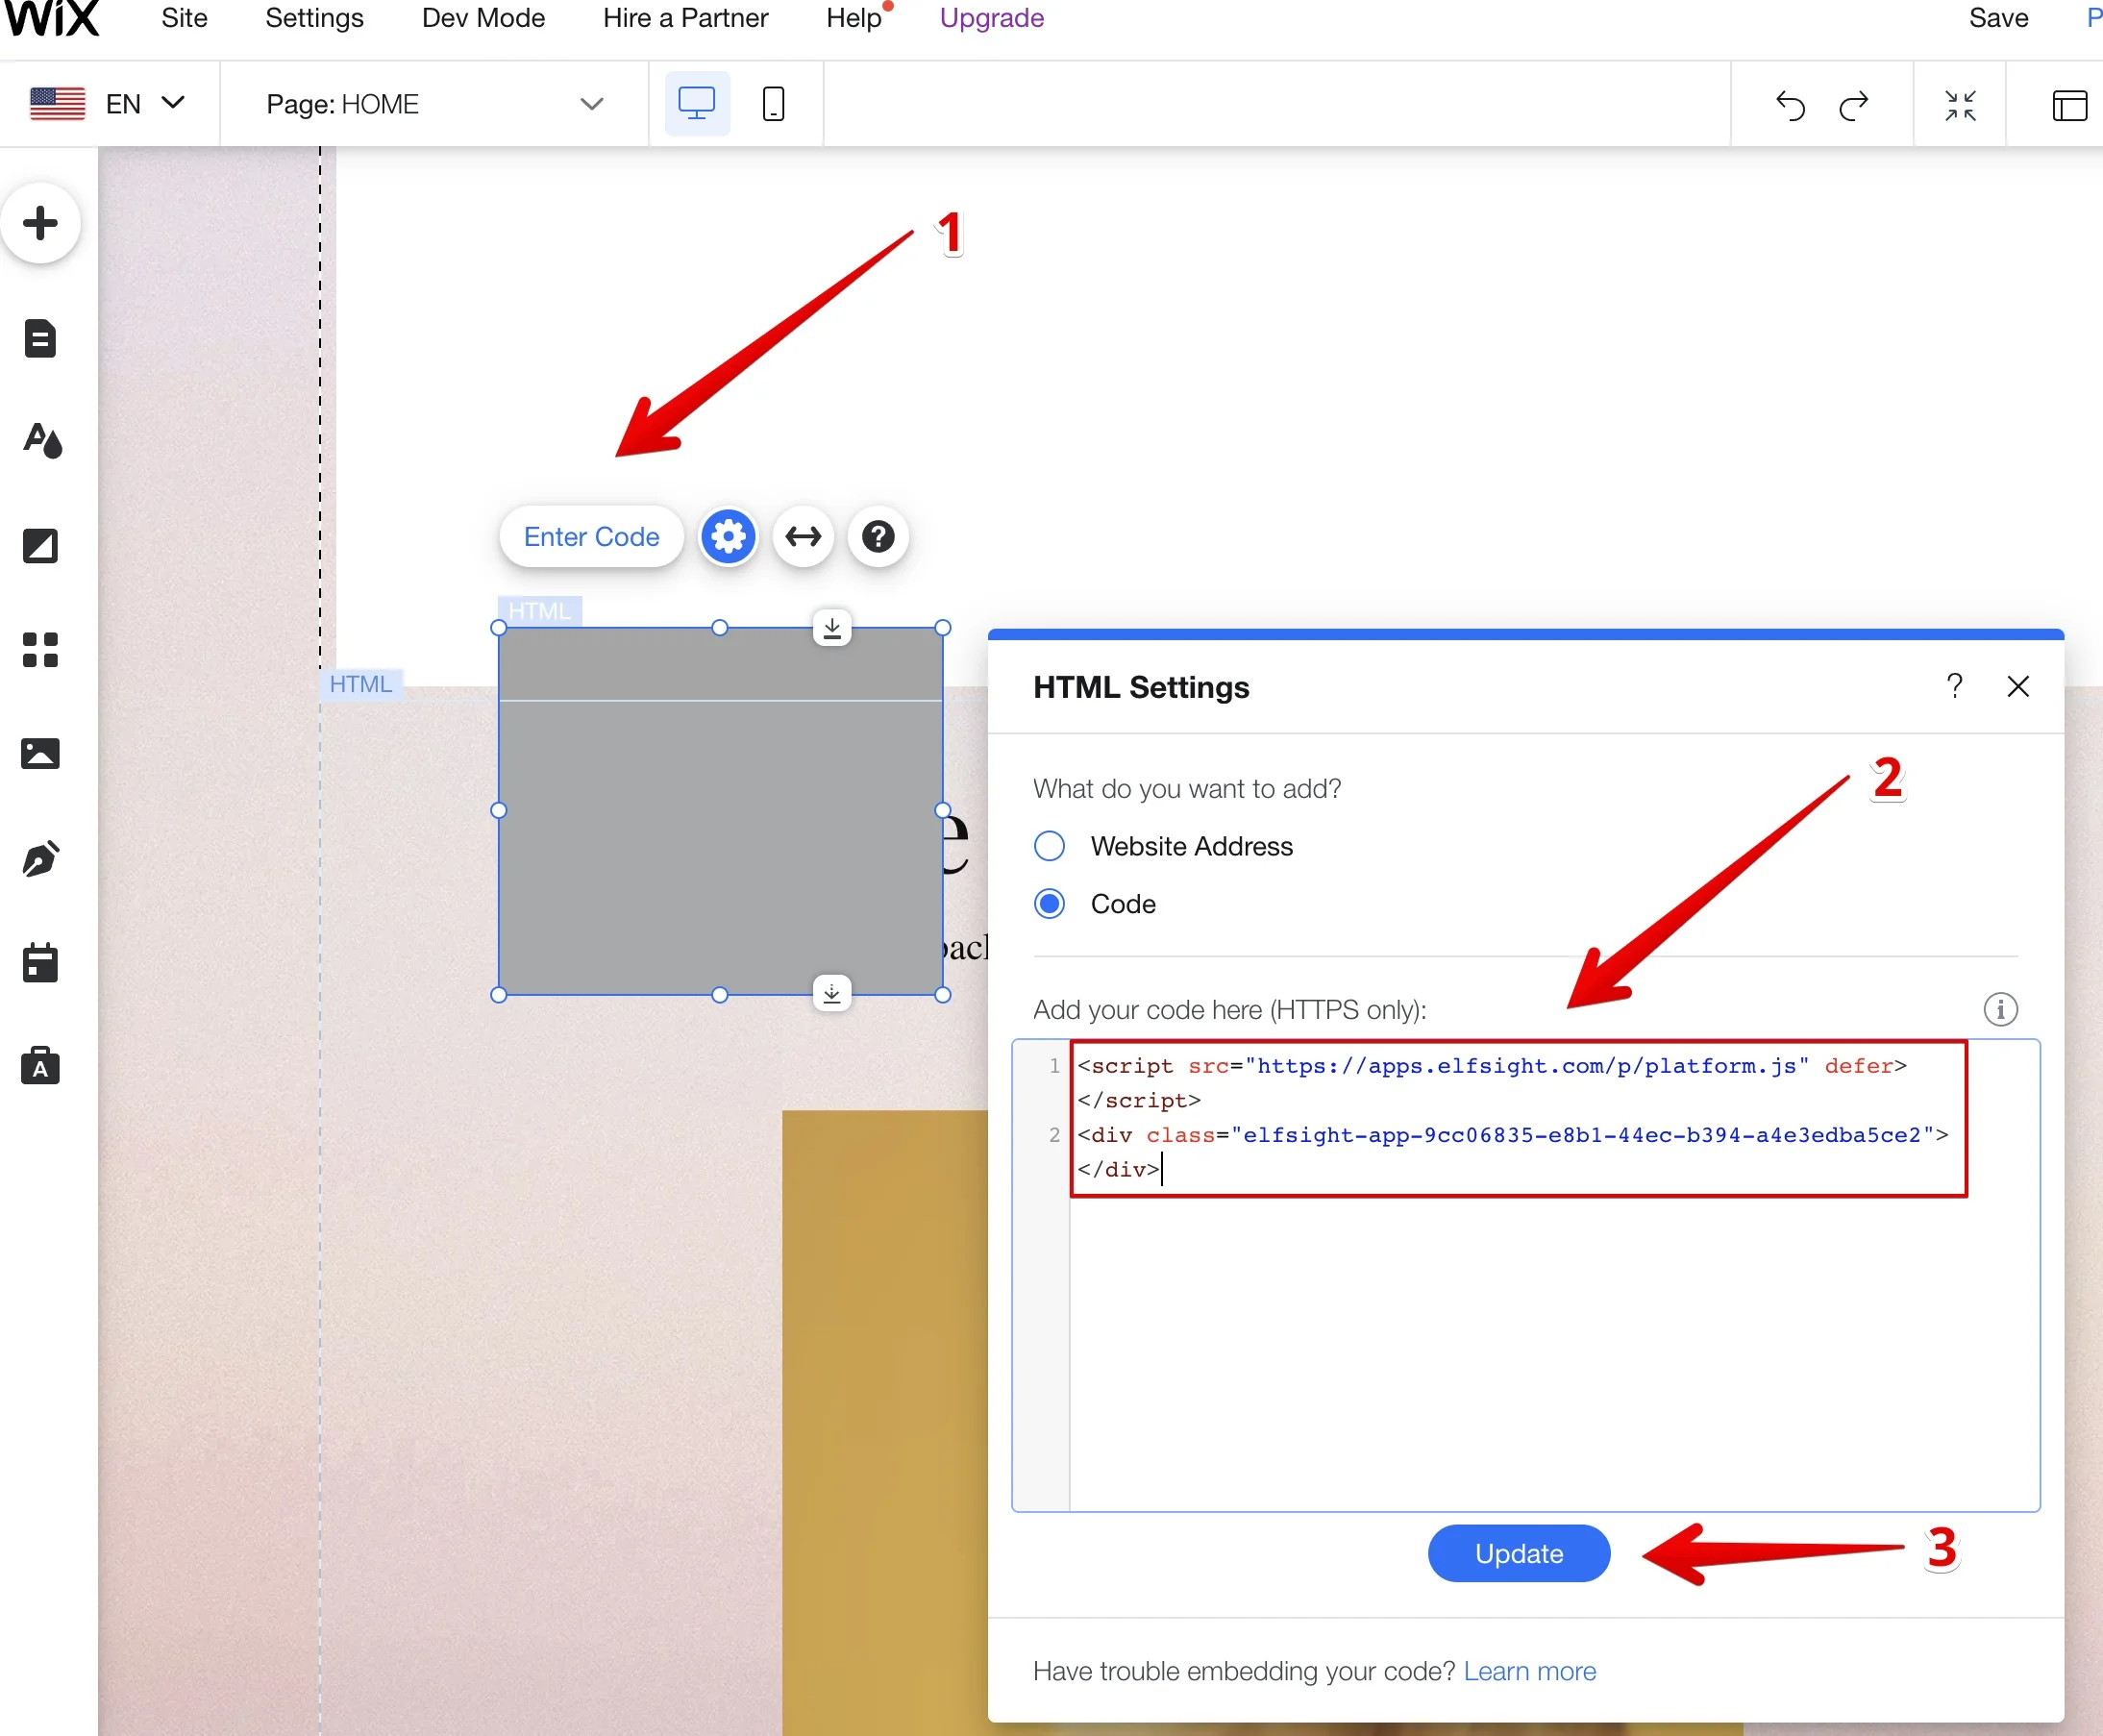Open the Help menu
Screen dimensions: 2103x1736
click(854, 18)
